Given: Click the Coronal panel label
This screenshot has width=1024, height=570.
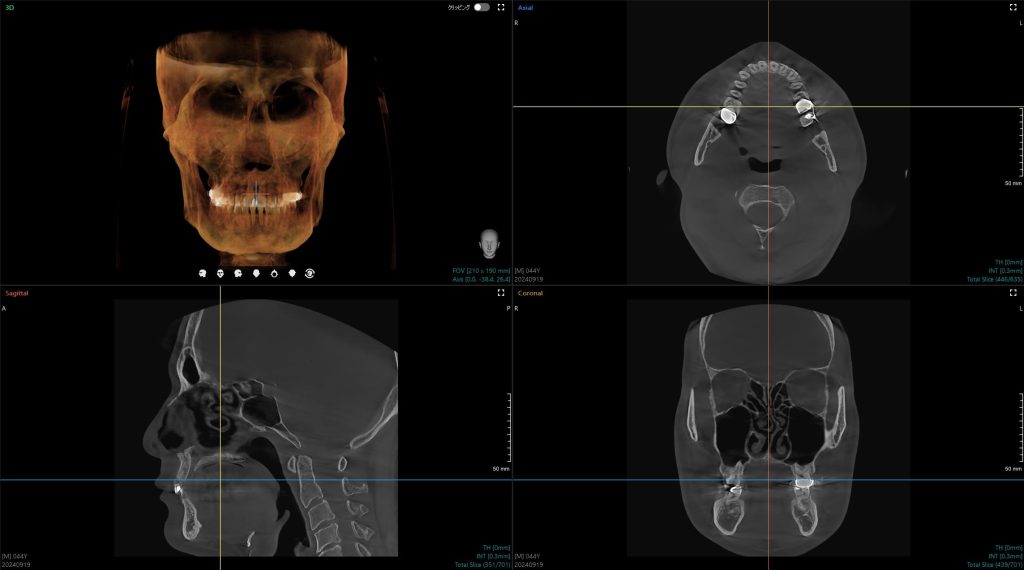Looking at the screenshot, I should [529, 294].
